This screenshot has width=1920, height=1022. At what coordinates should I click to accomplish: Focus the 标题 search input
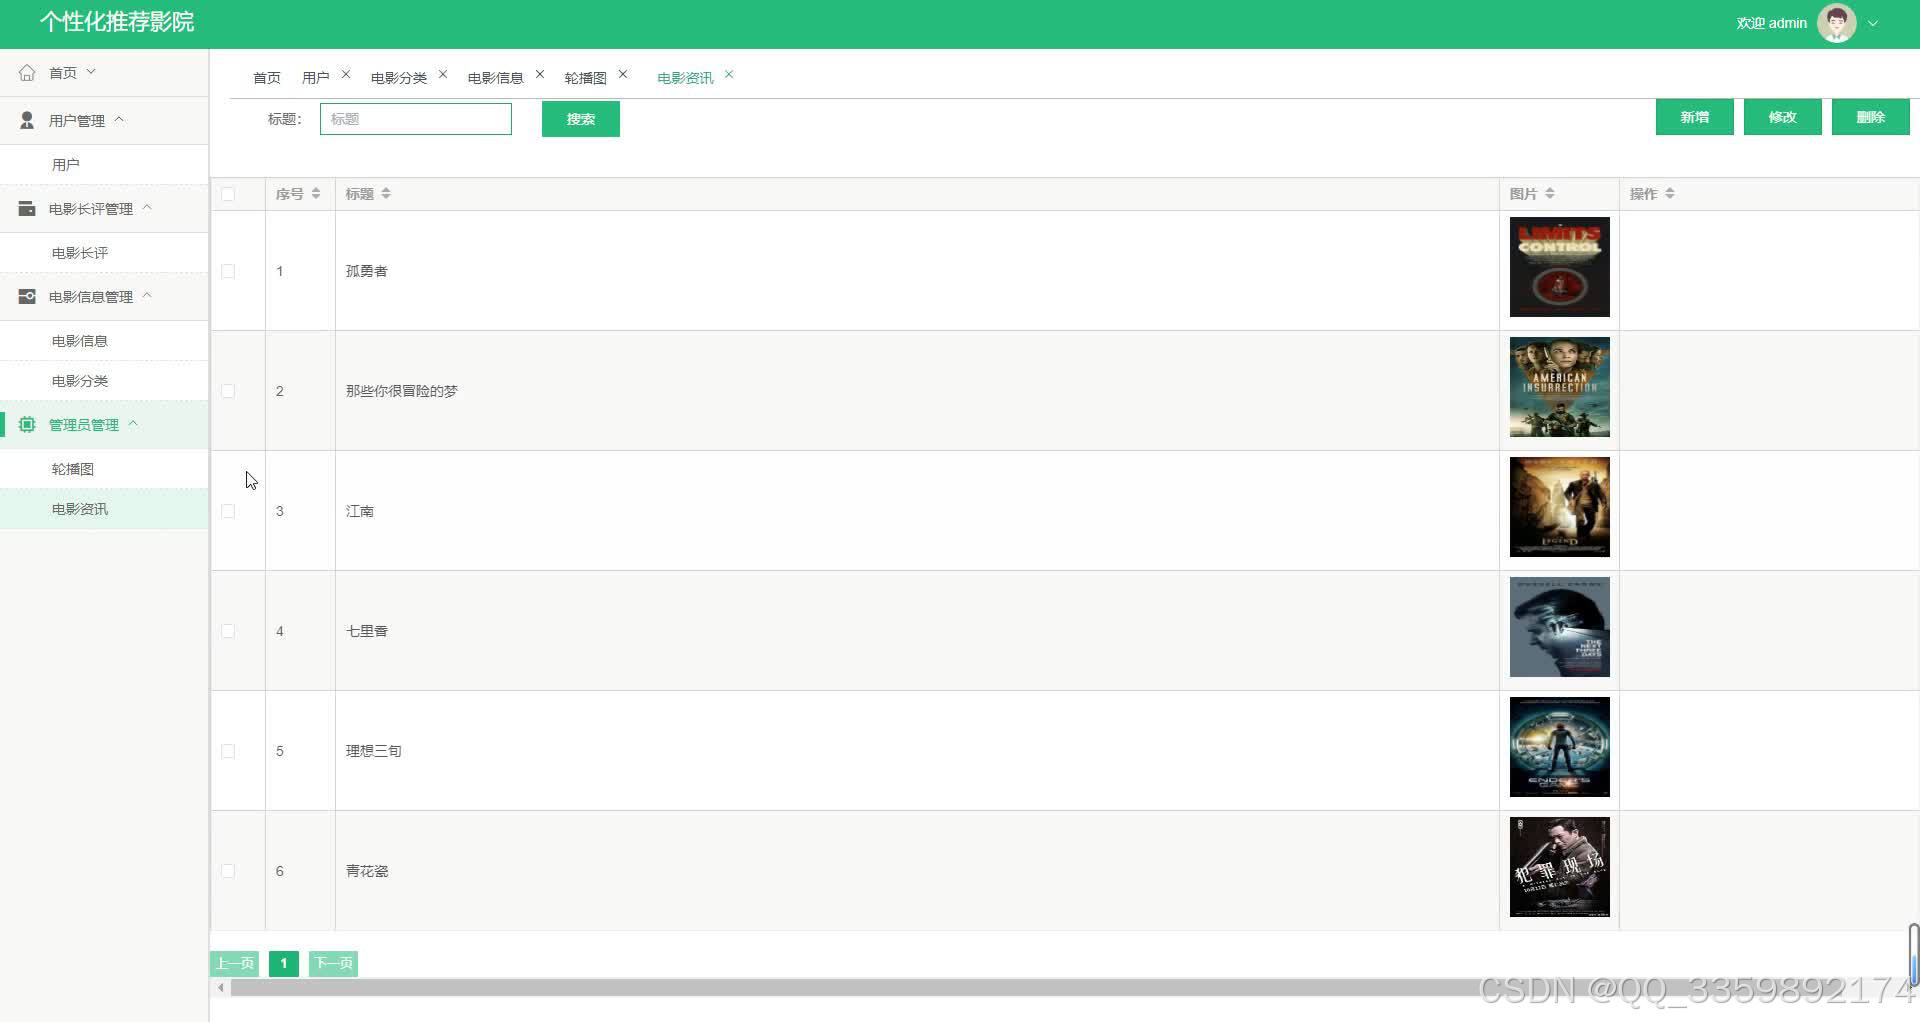[x=416, y=119]
